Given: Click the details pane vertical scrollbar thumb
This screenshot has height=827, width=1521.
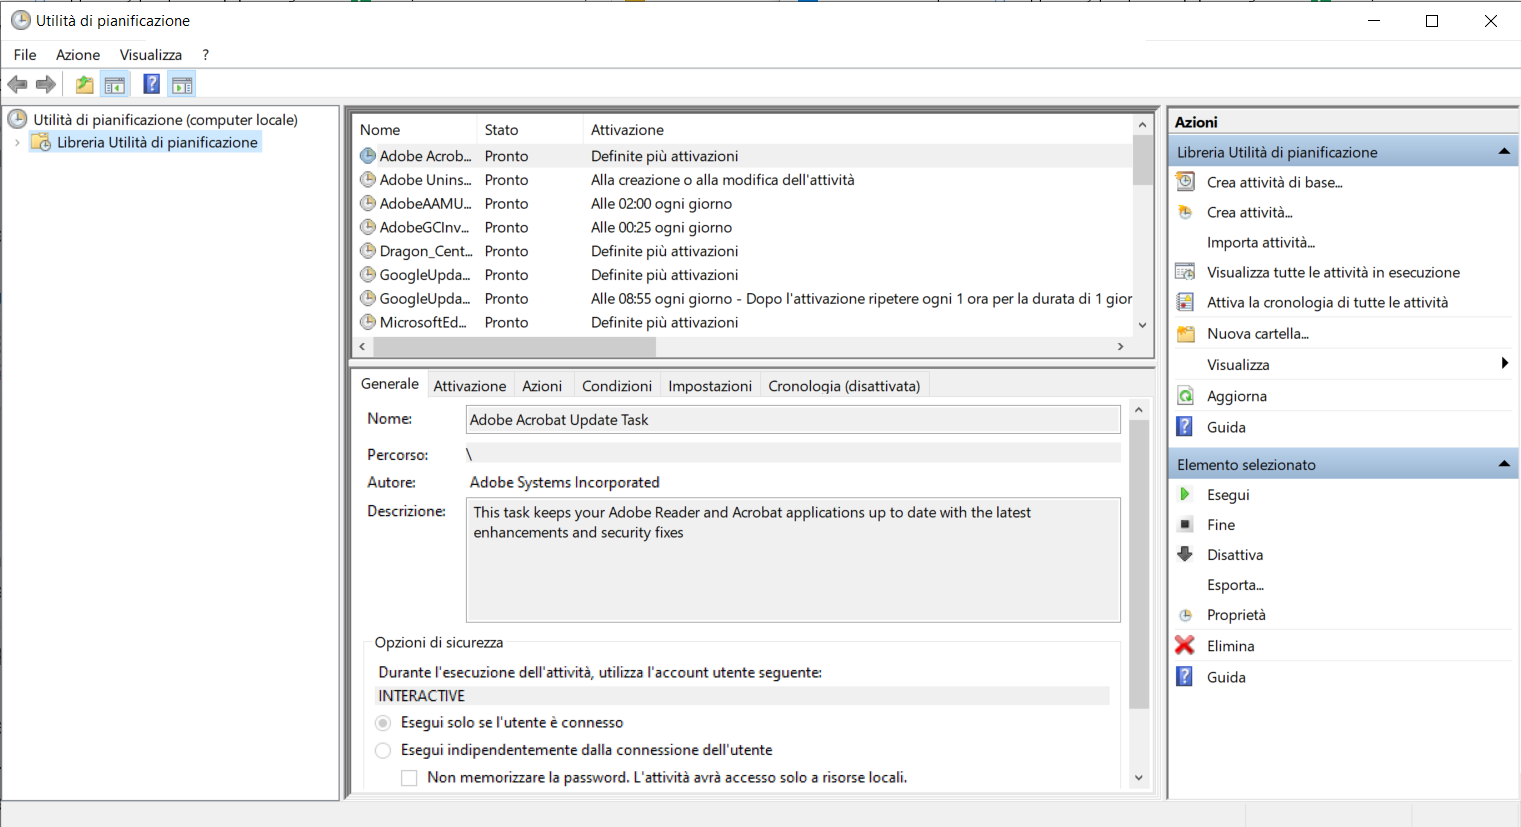Looking at the screenshot, I should [1139, 564].
